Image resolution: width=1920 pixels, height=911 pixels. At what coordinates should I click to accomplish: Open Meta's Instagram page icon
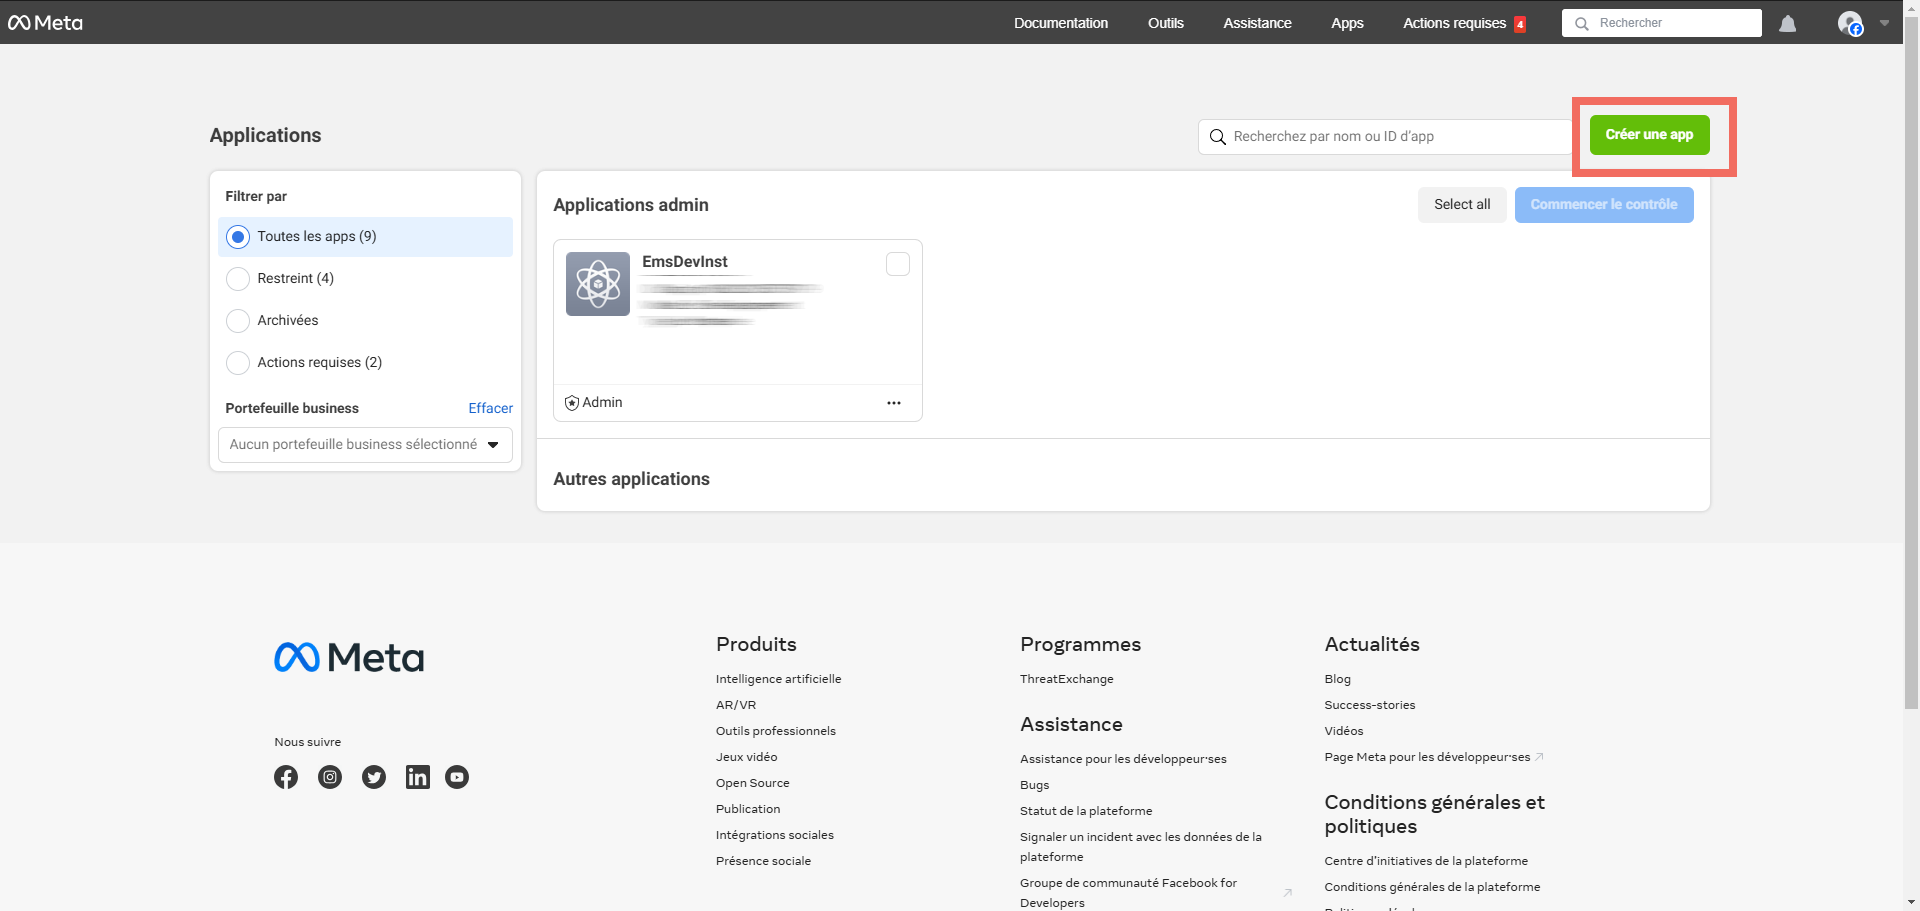[x=330, y=777]
